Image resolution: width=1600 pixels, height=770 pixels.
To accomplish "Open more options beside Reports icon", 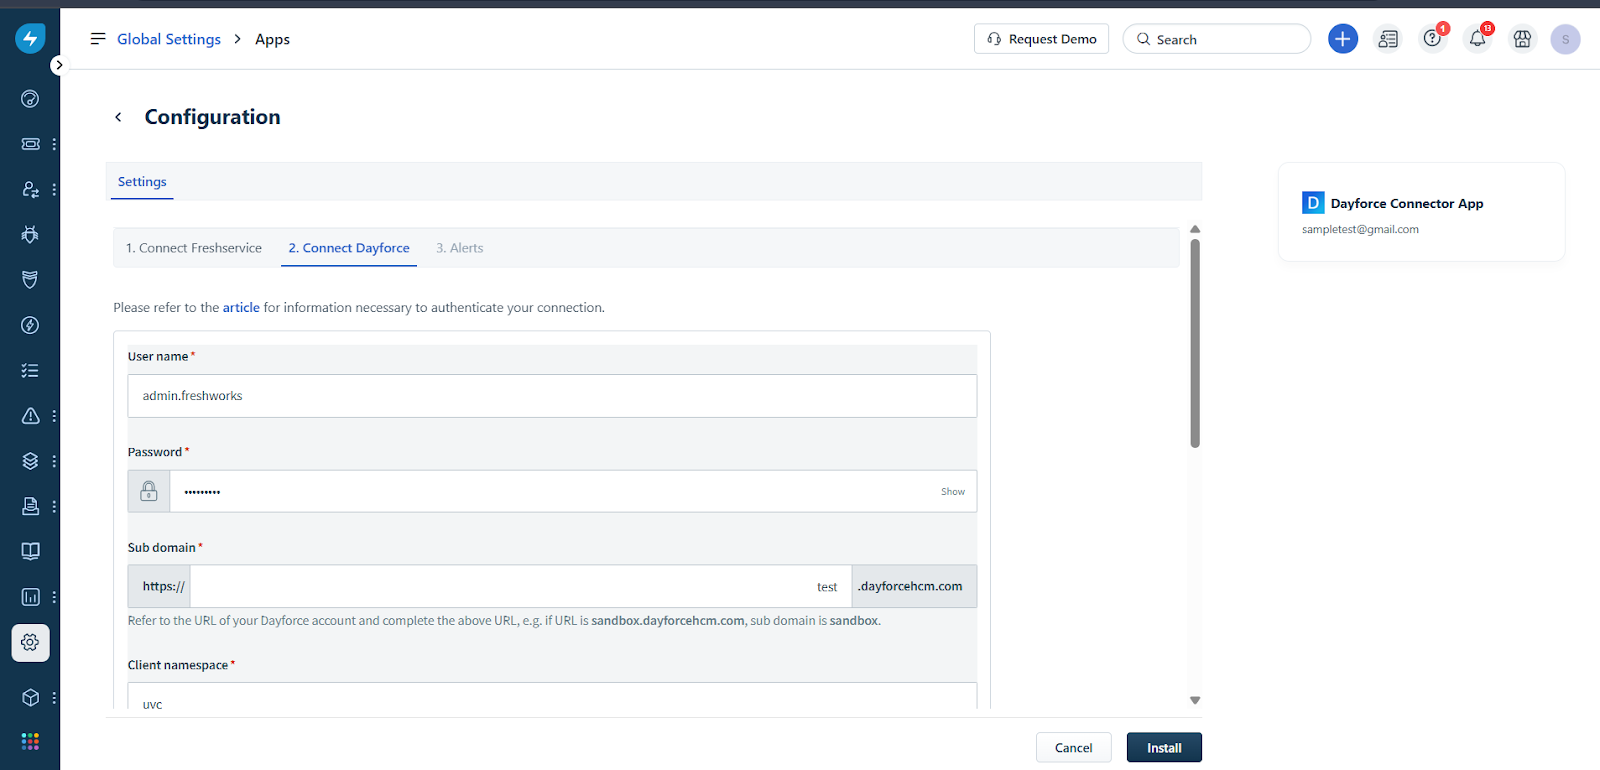I will 54,597.
